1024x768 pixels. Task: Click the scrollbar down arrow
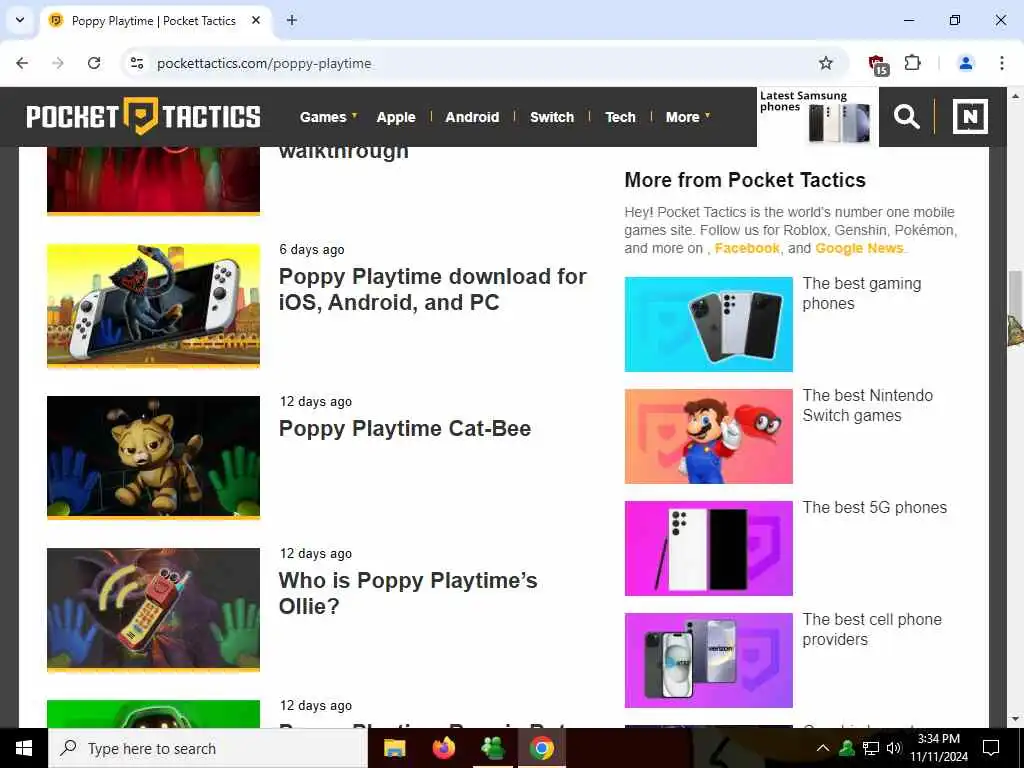pyautogui.click(x=1016, y=720)
